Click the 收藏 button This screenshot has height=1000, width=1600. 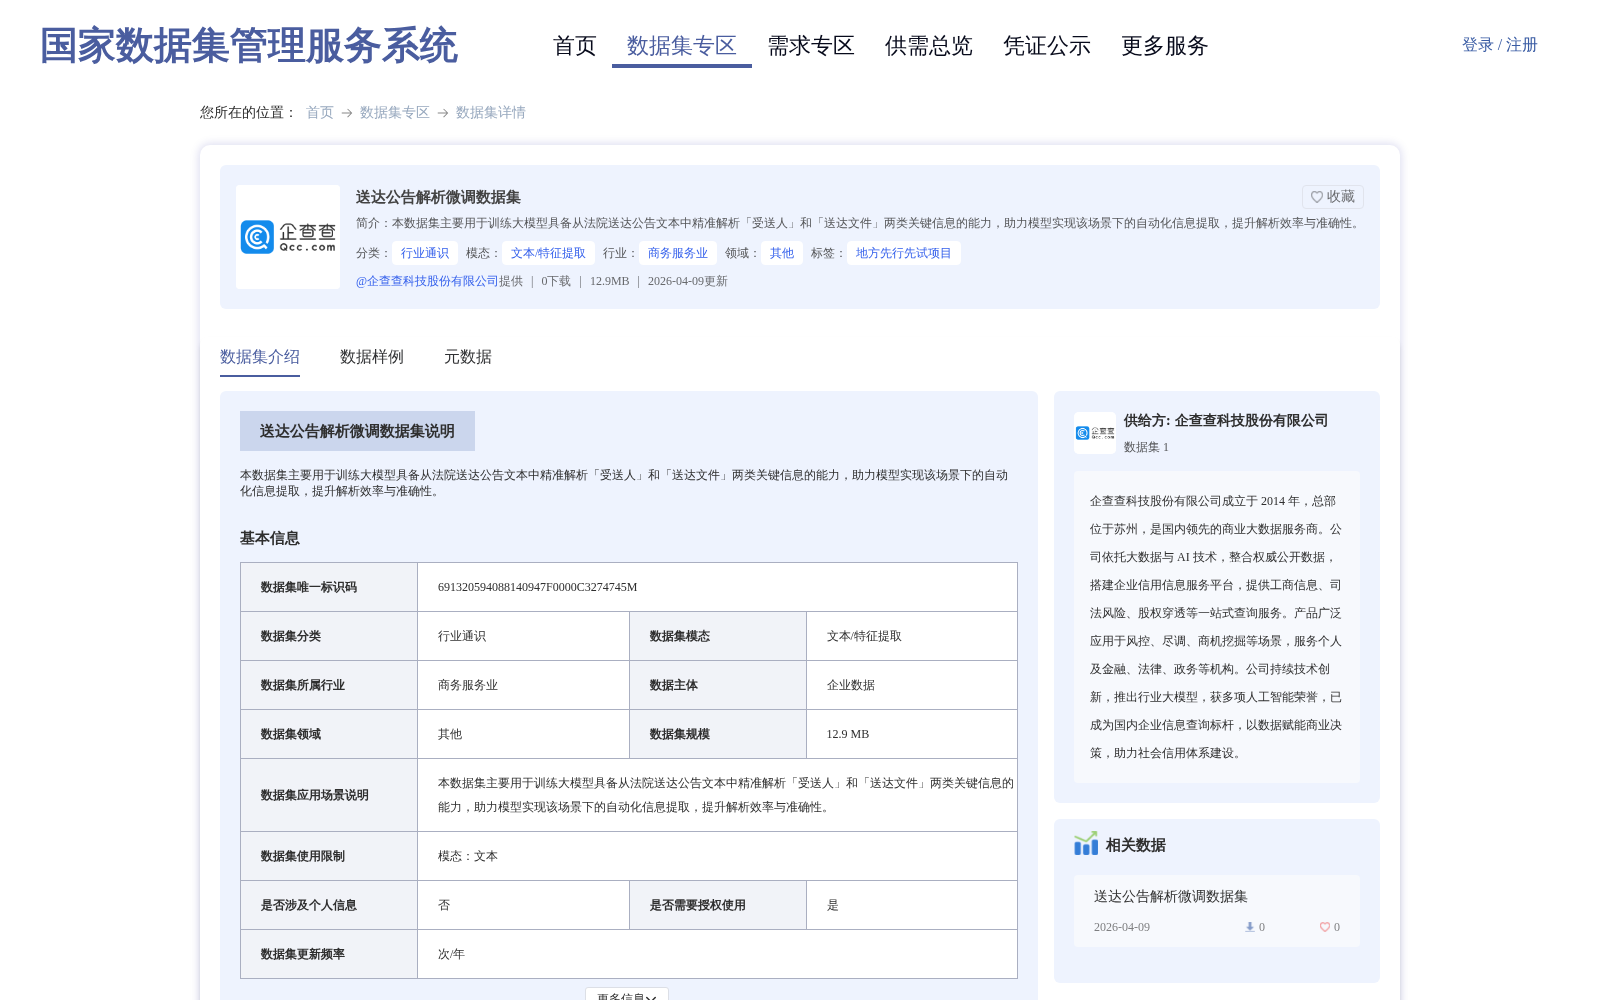(x=1333, y=197)
